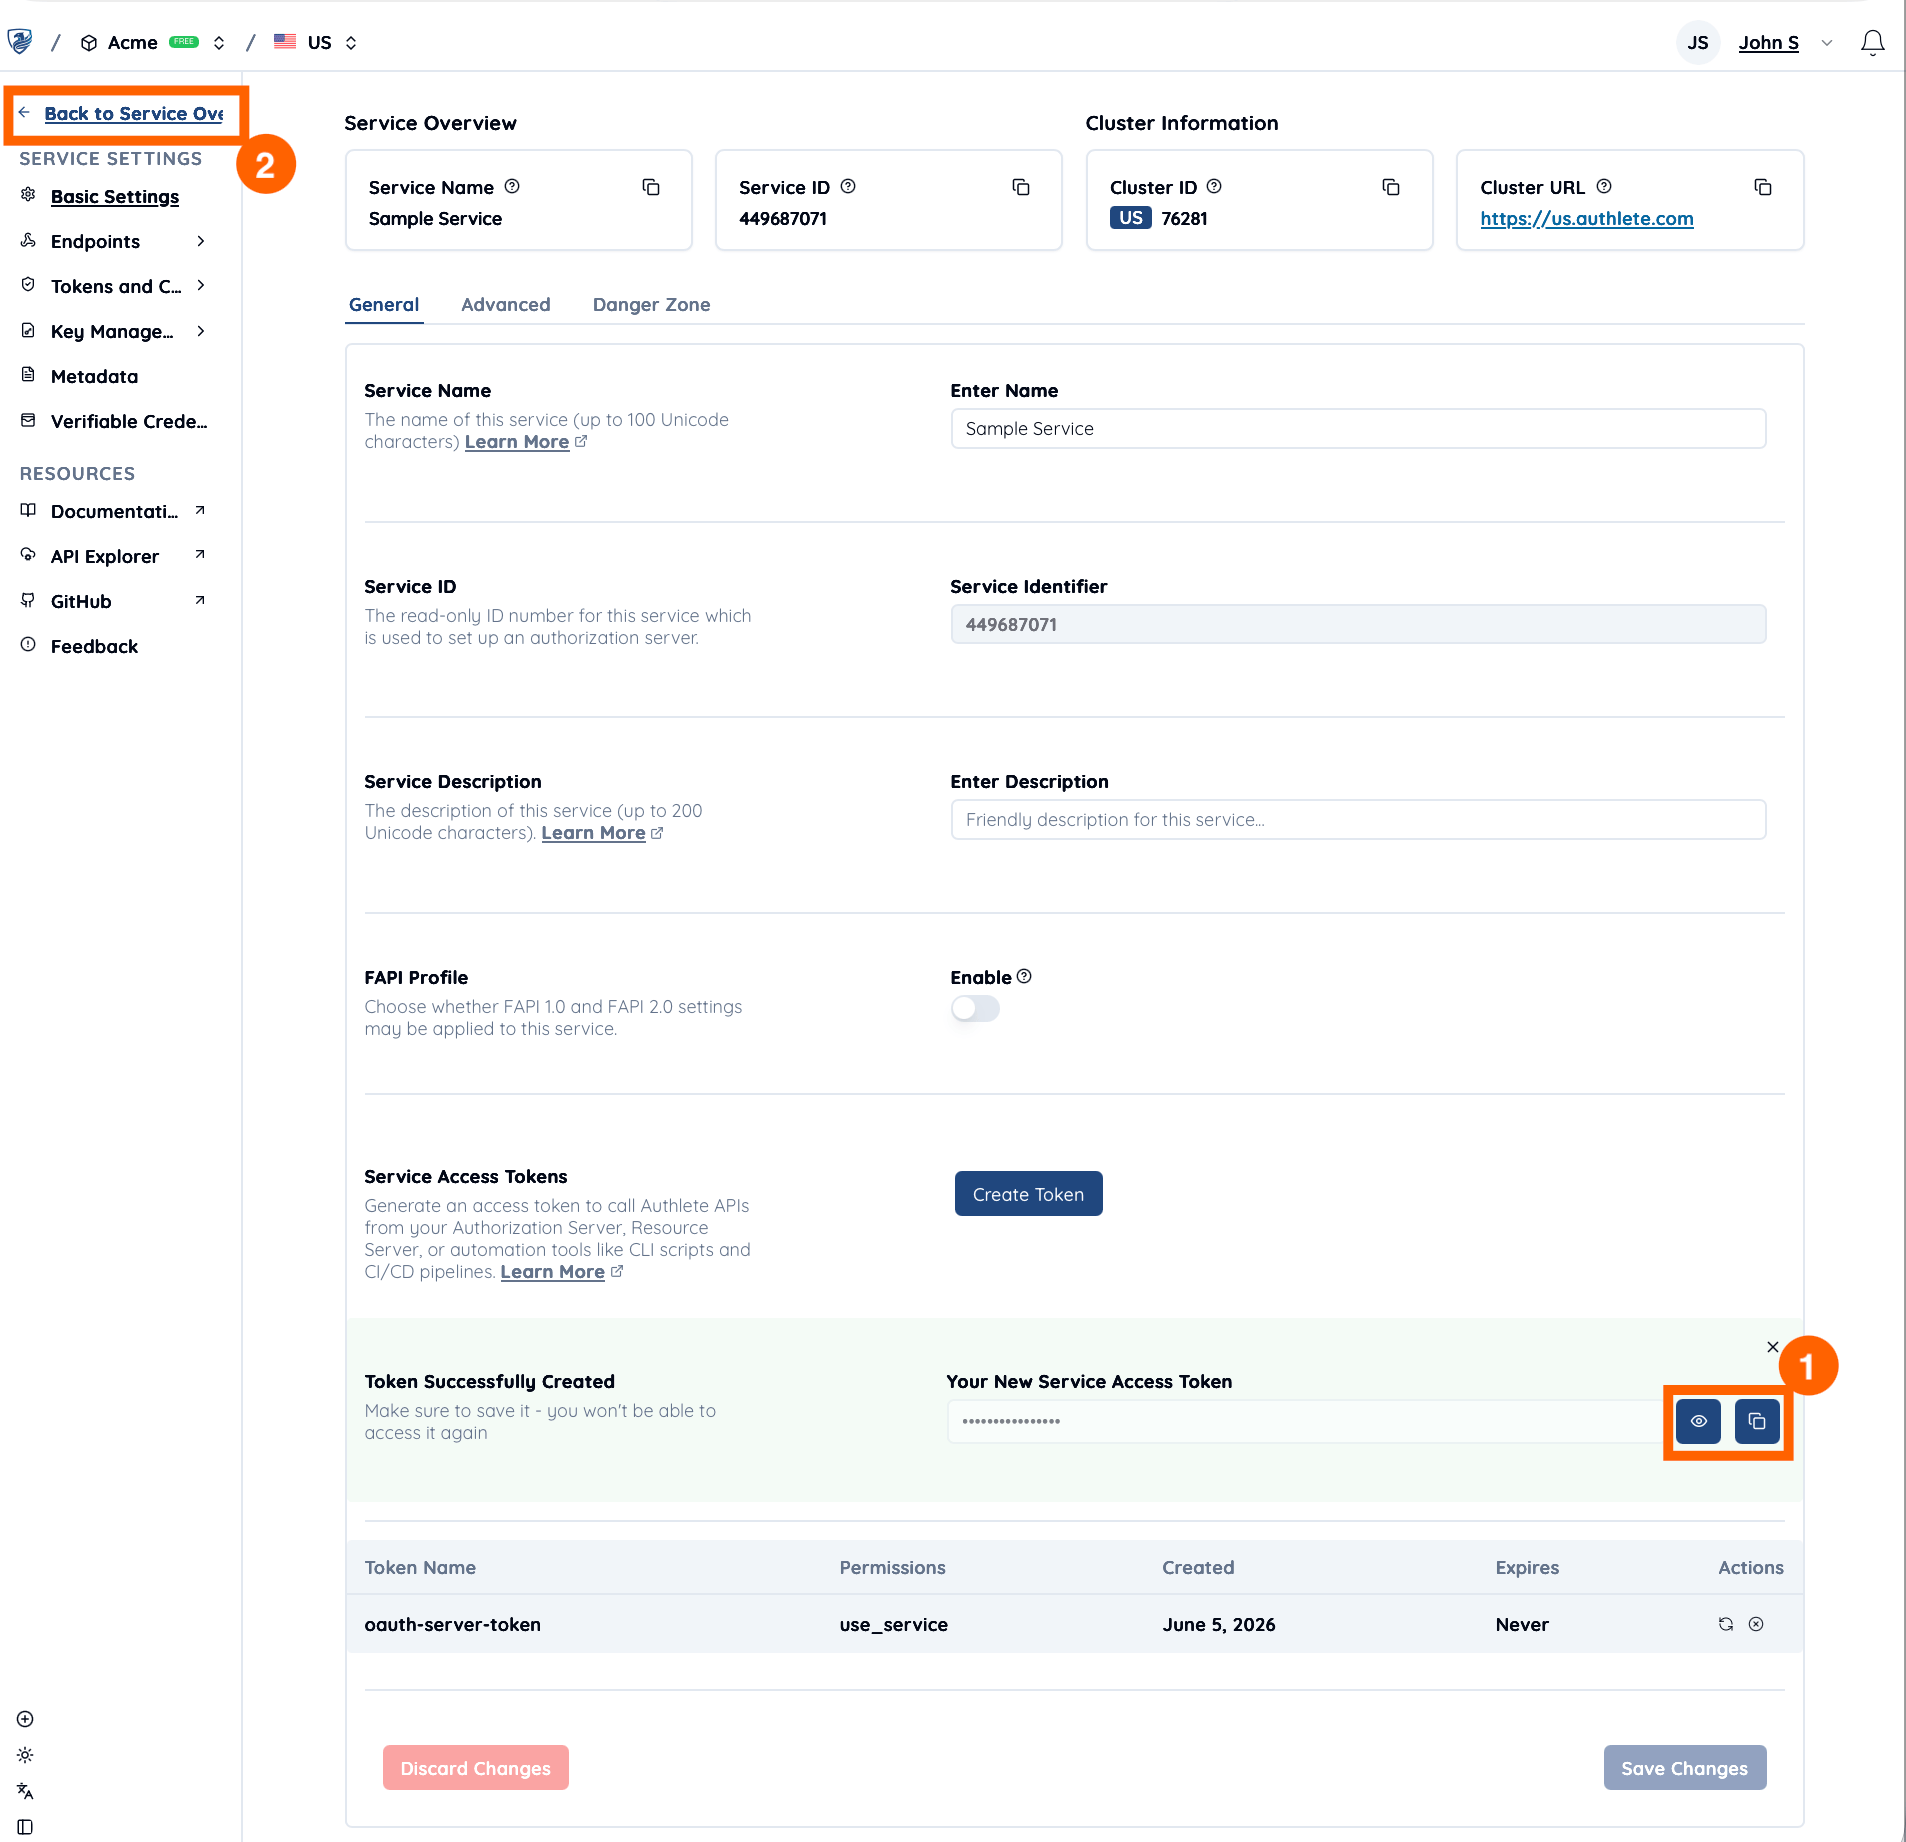1906x1842 pixels.
Task: Click the Authlete logo icon
Action: coord(20,42)
